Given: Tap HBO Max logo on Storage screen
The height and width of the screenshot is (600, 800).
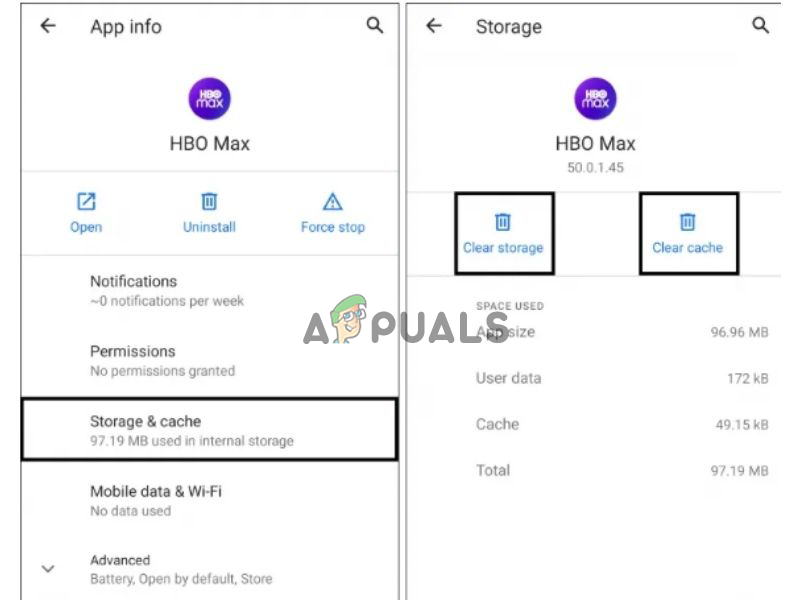Looking at the screenshot, I should coord(595,99).
